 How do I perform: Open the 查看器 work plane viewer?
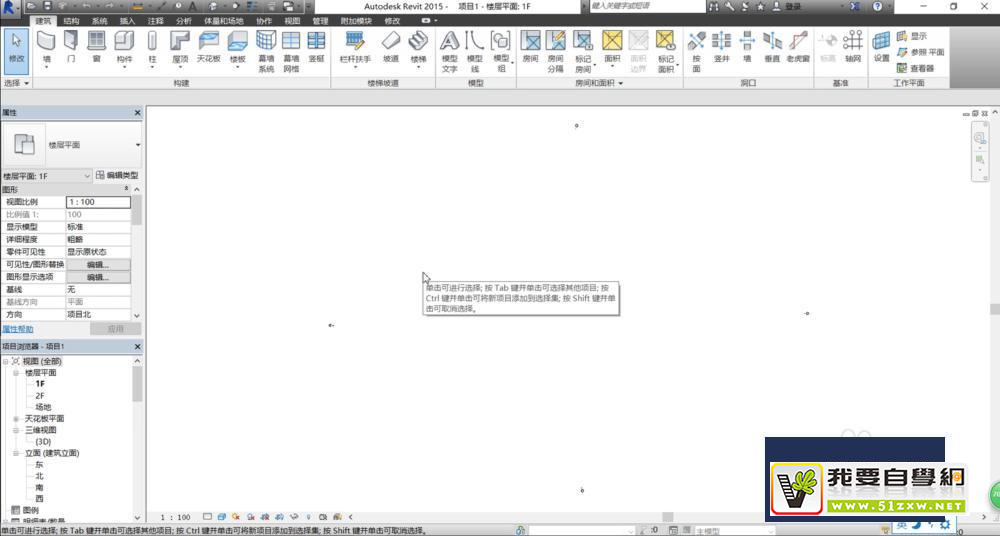pos(915,68)
